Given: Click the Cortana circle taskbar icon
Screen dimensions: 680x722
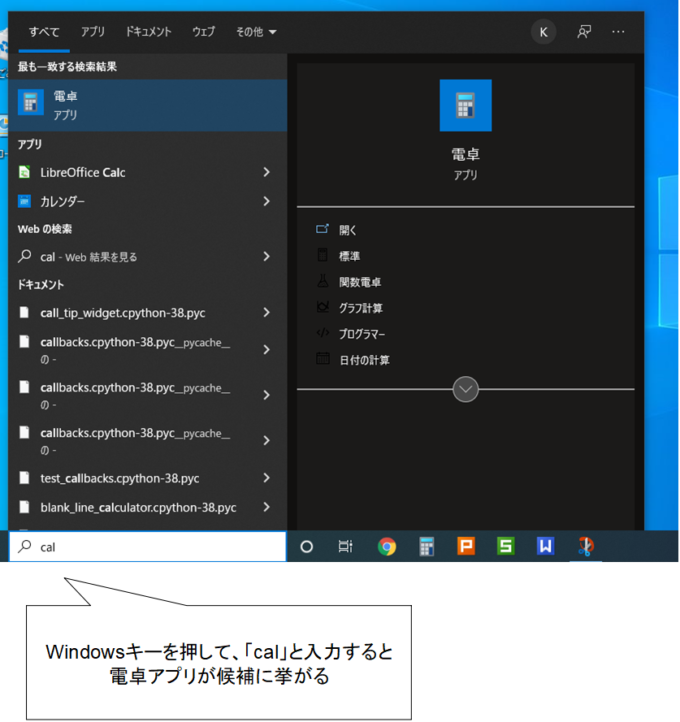Looking at the screenshot, I should (x=307, y=547).
